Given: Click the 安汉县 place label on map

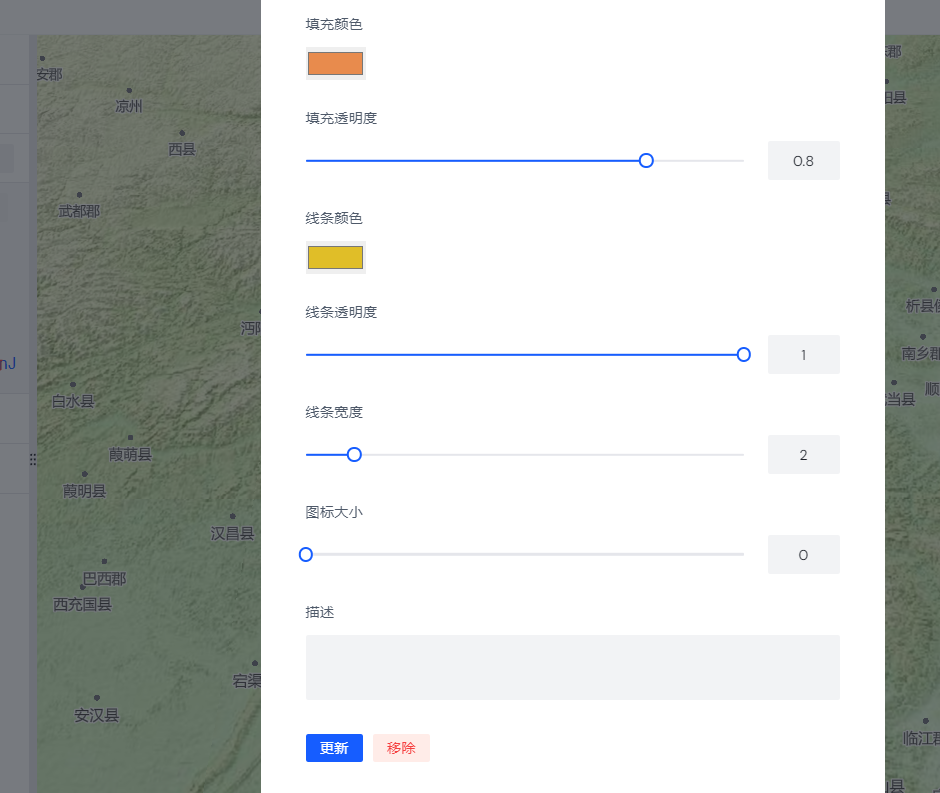Looking at the screenshot, I should pyautogui.click(x=97, y=715).
